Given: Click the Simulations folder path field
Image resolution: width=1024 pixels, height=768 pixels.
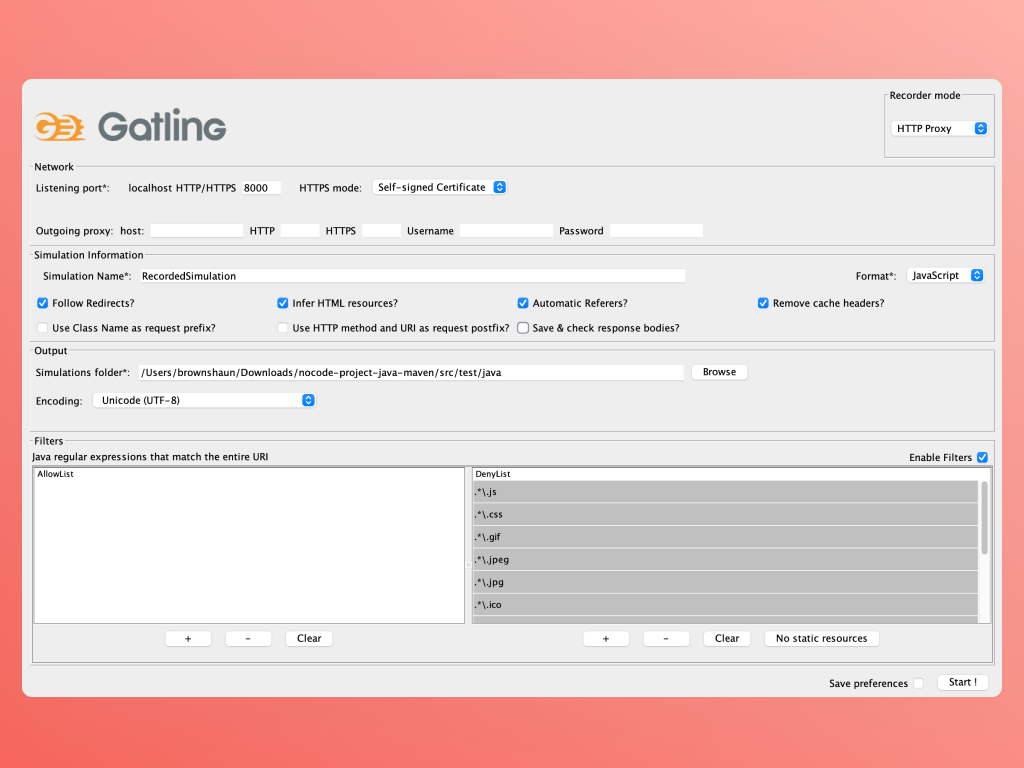Looking at the screenshot, I should point(411,372).
